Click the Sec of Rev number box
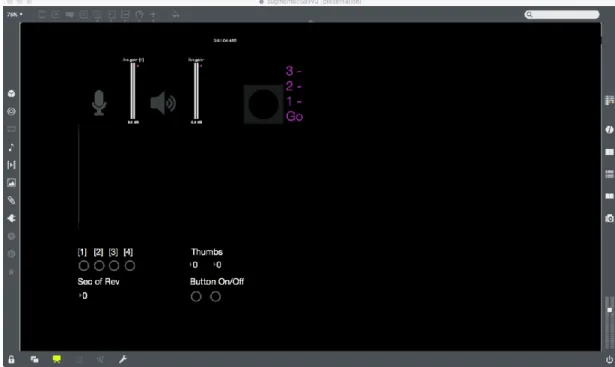615x367 pixels. click(83, 296)
